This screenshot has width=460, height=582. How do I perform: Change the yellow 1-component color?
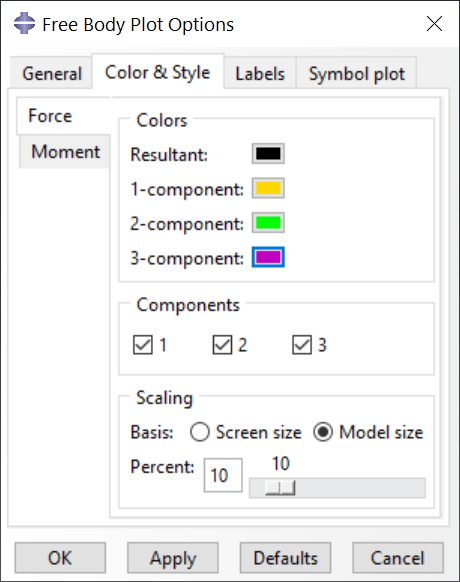[268, 188]
